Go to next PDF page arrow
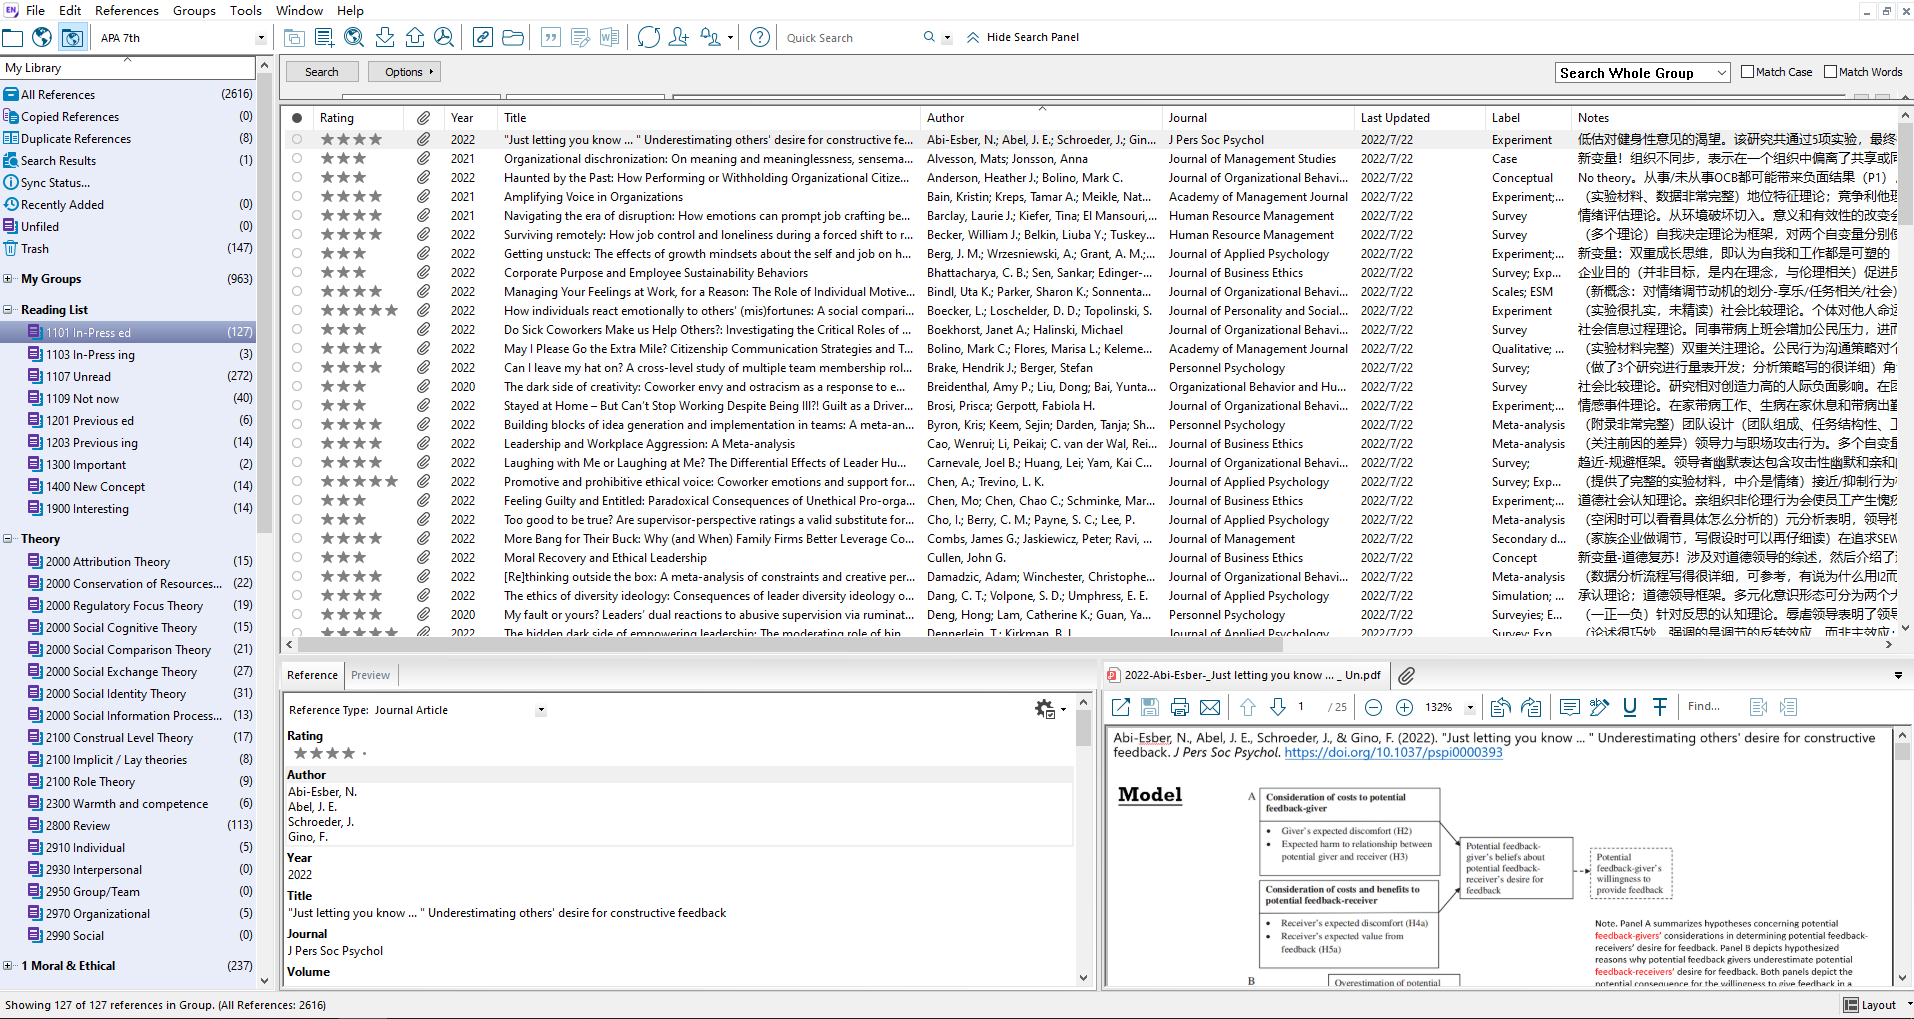This screenshot has width=1914, height=1019. 1278,707
